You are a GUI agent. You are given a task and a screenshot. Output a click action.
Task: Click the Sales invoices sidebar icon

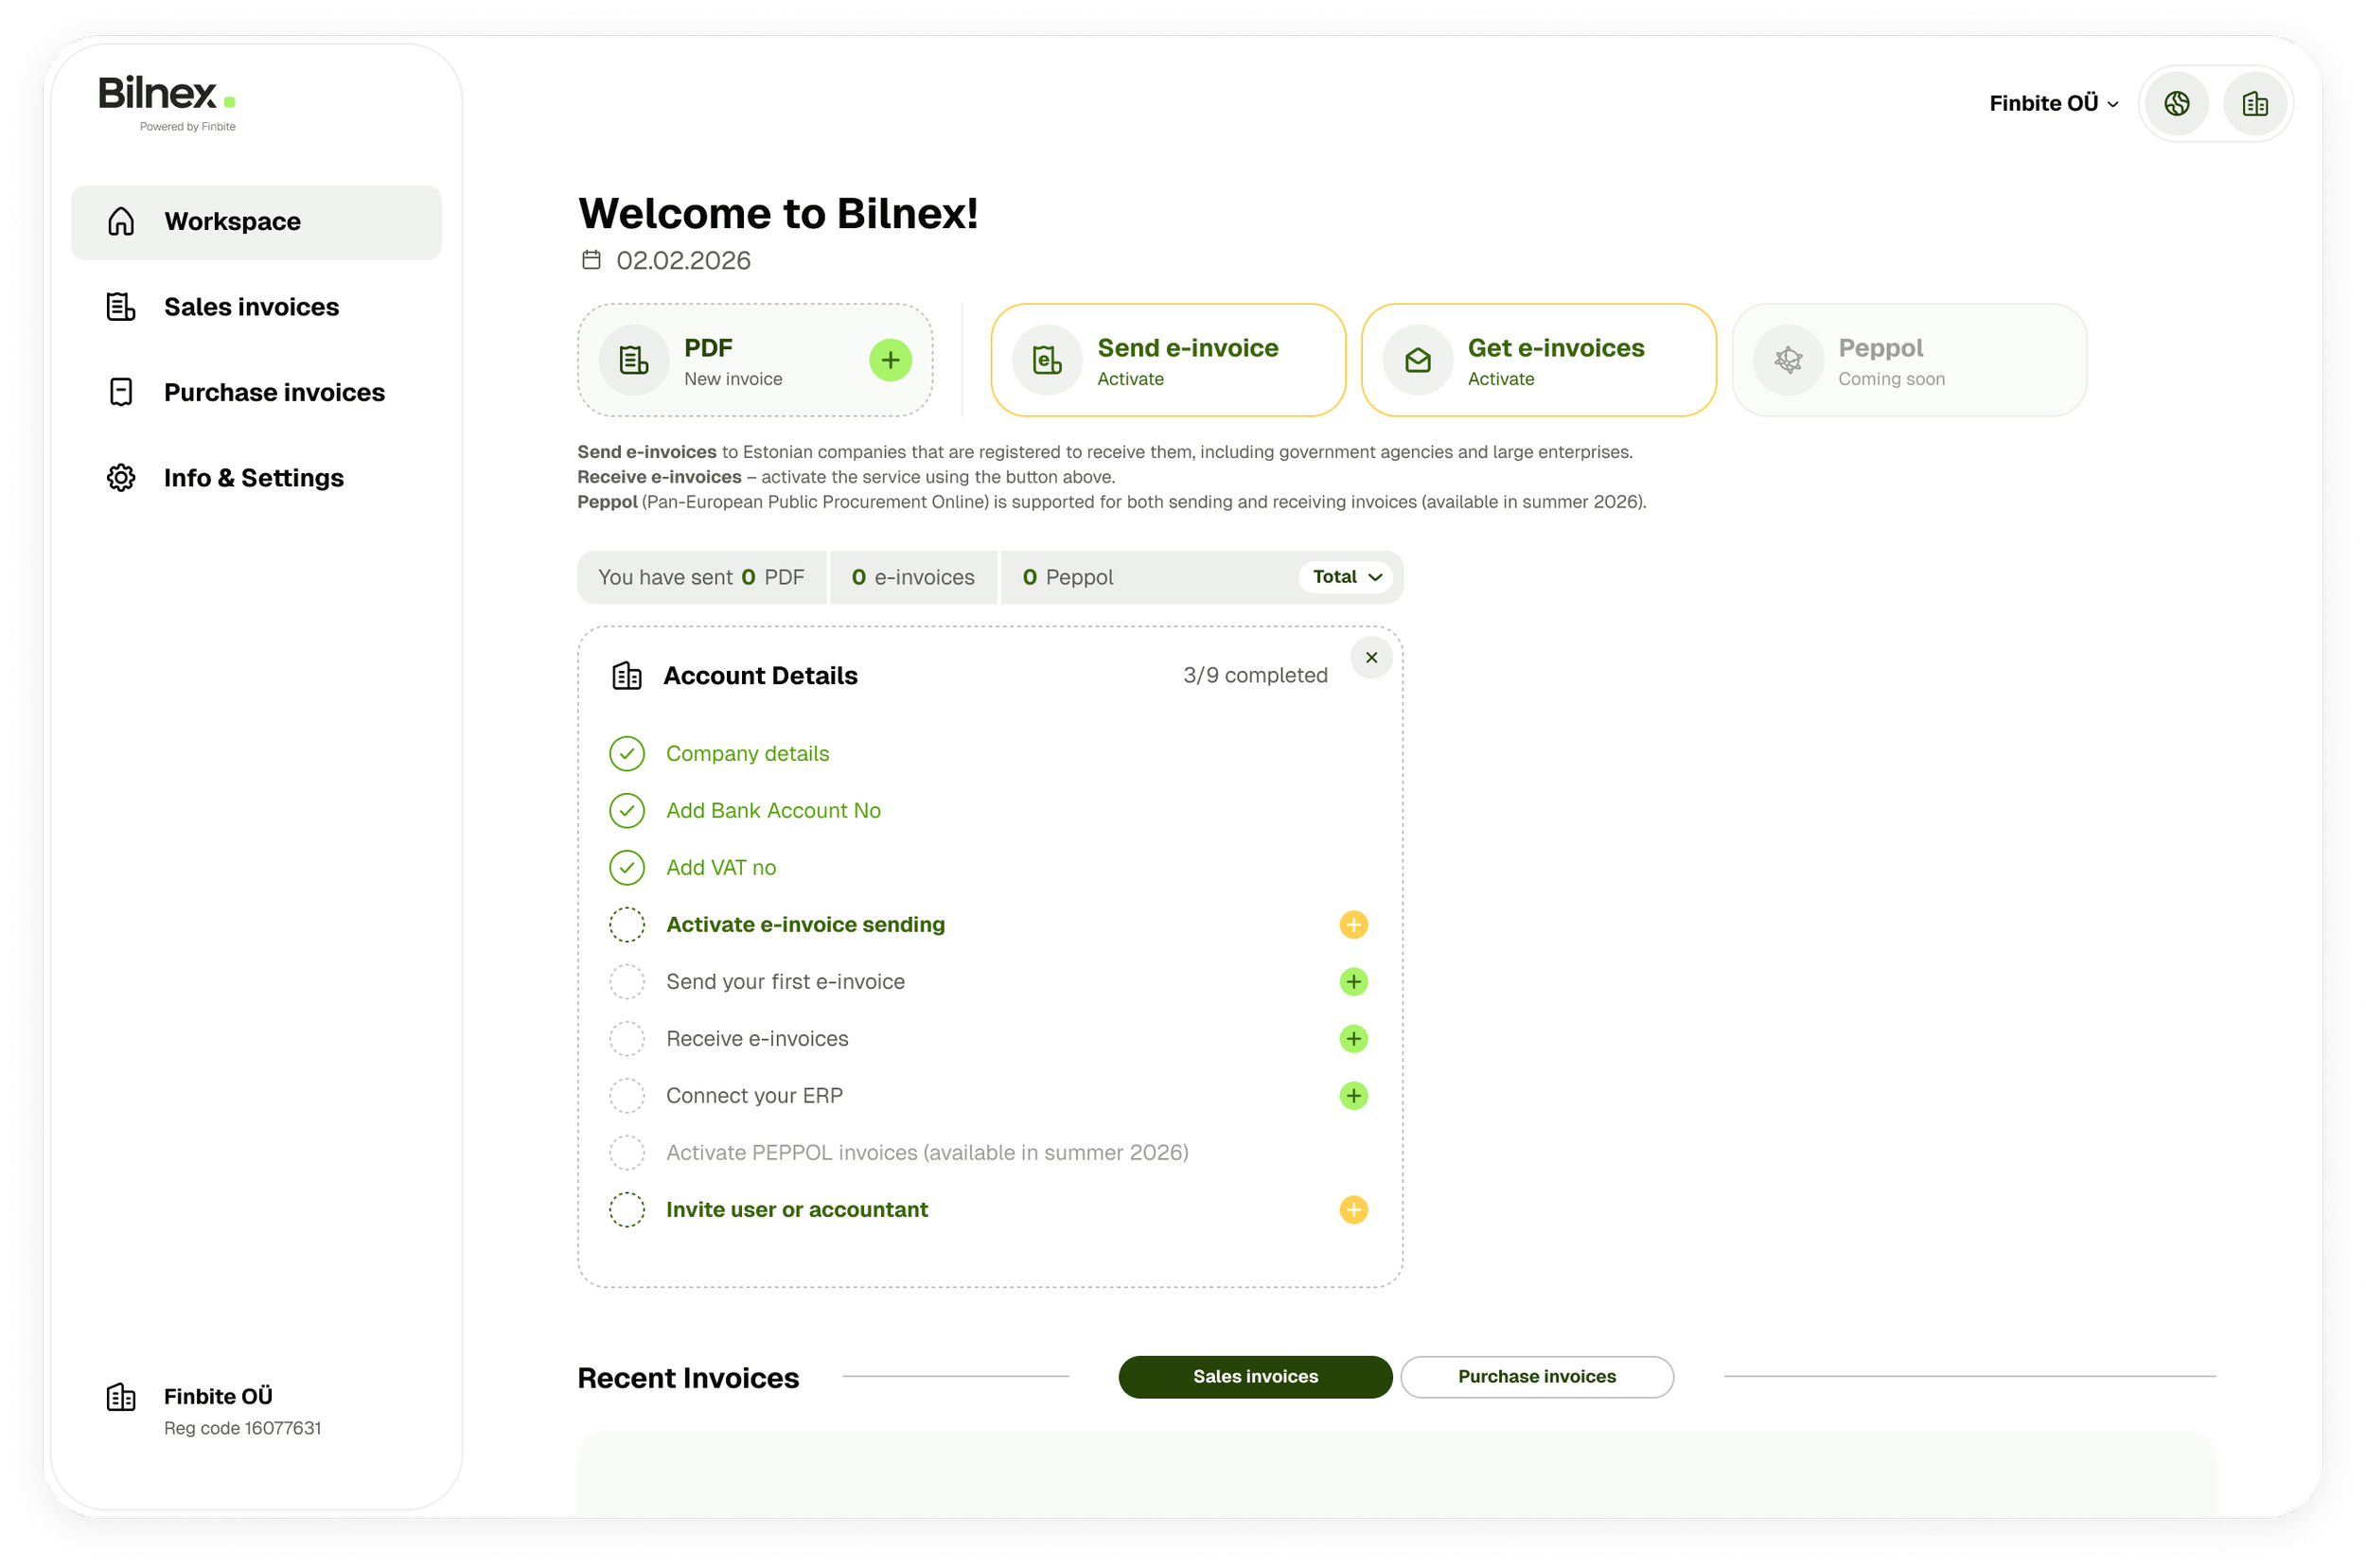121,307
